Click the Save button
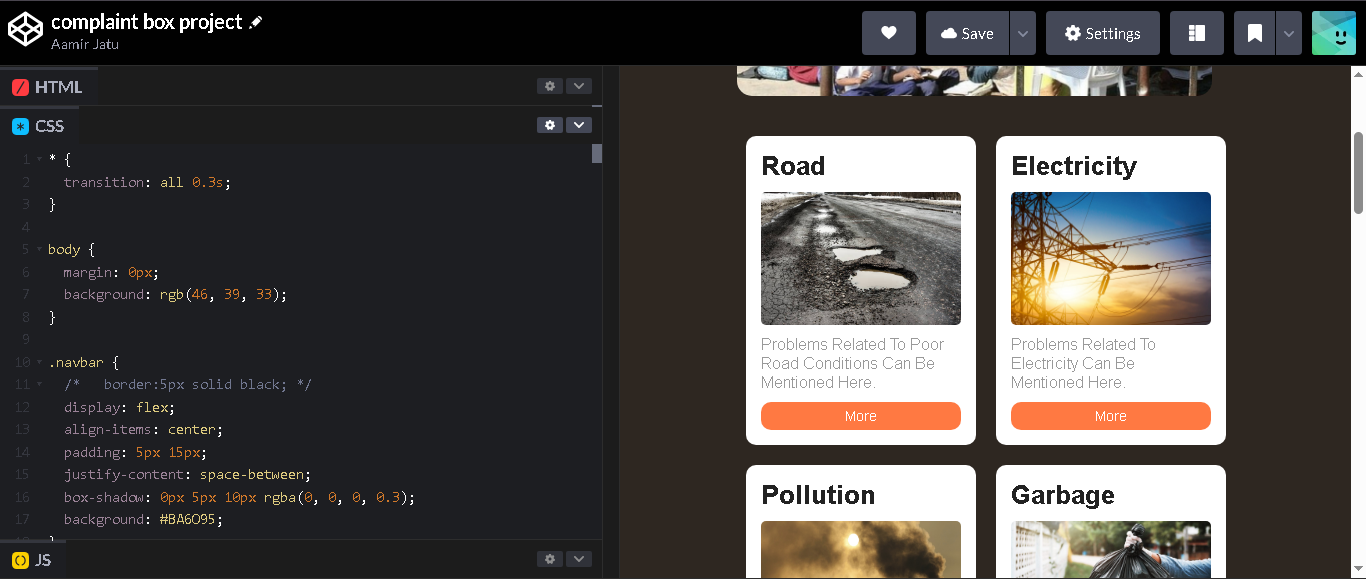The image size is (1366, 579). 967,33
